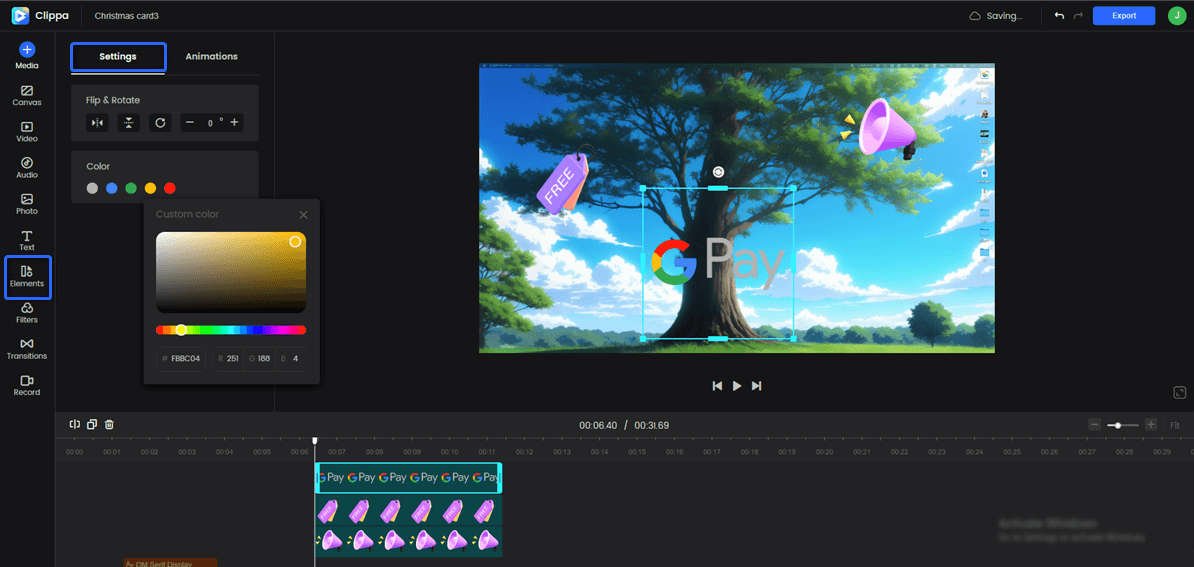Open the Video panel
The height and width of the screenshot is (567, 1194).
pyautogui.click(x=27, y=132)
